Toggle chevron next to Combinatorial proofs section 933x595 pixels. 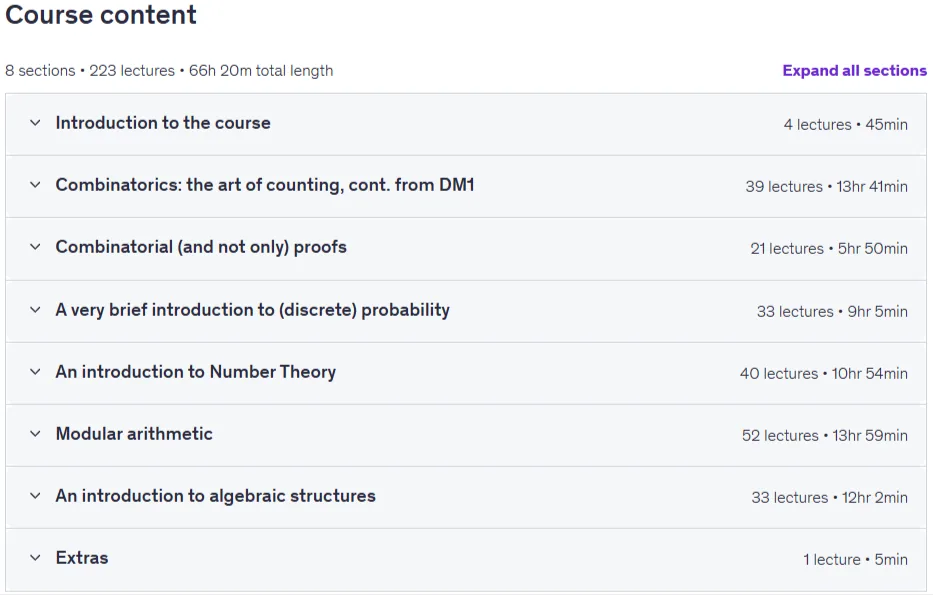click(35, 247)
